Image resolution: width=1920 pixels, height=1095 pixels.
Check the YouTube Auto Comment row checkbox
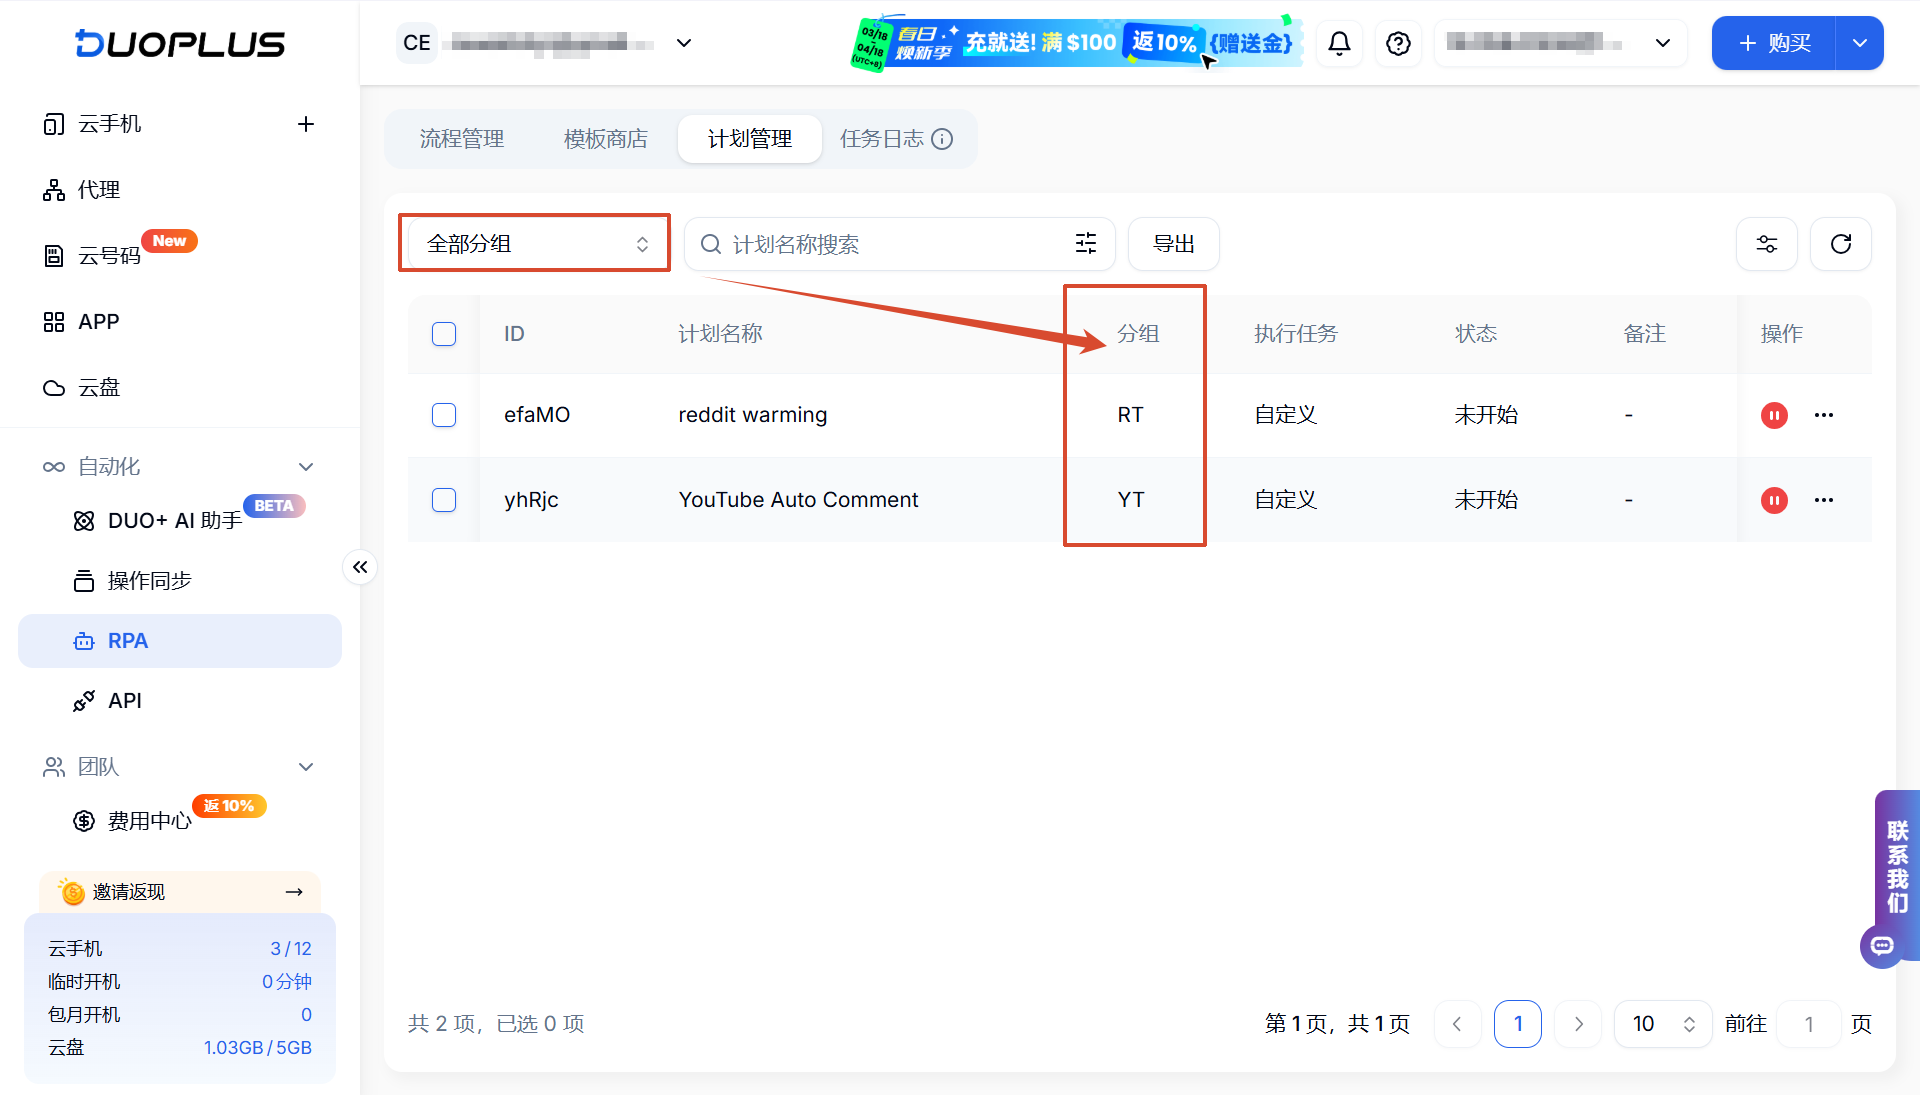tap(444, 500)
